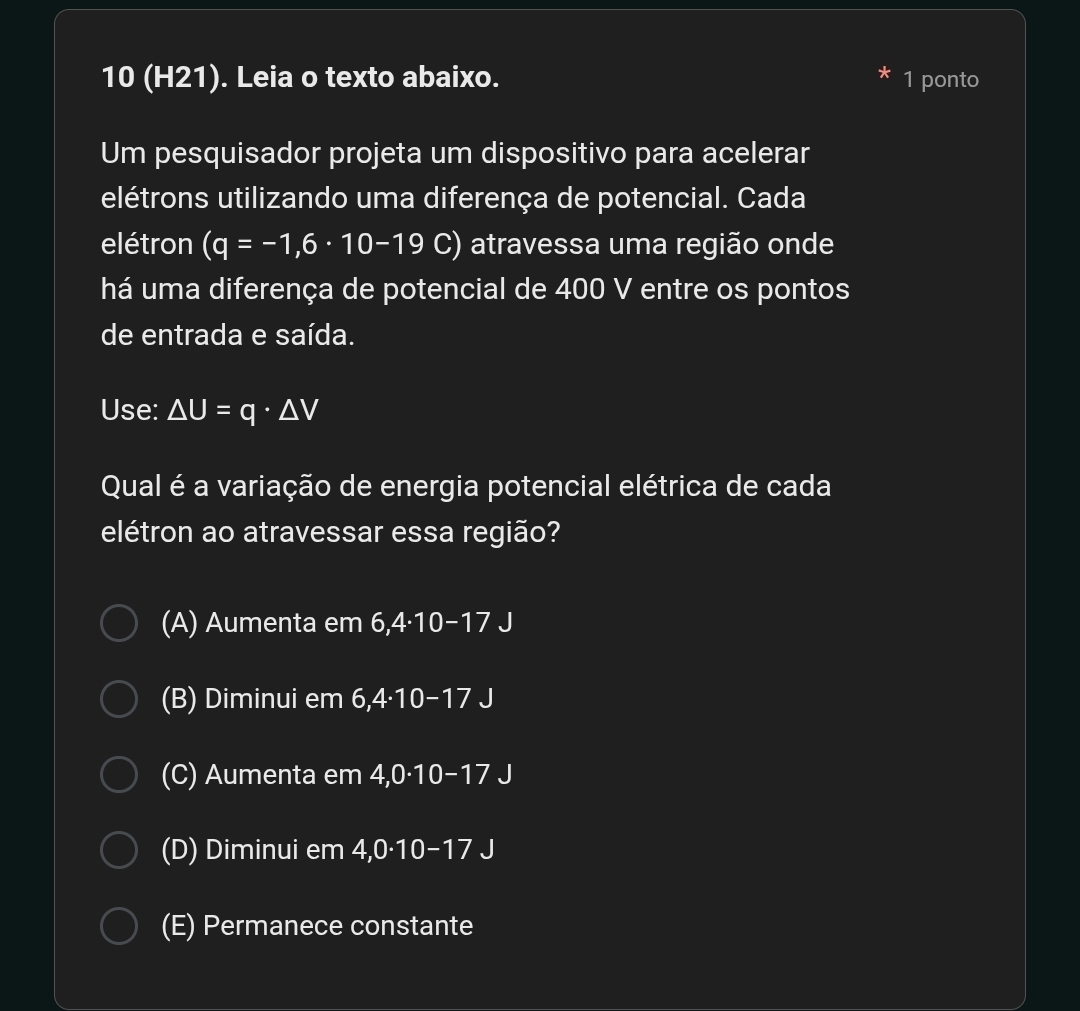Click the label text "(B) Diminui em 6,4·10−17 J"
The image size is (1080, 1011).
327,698
